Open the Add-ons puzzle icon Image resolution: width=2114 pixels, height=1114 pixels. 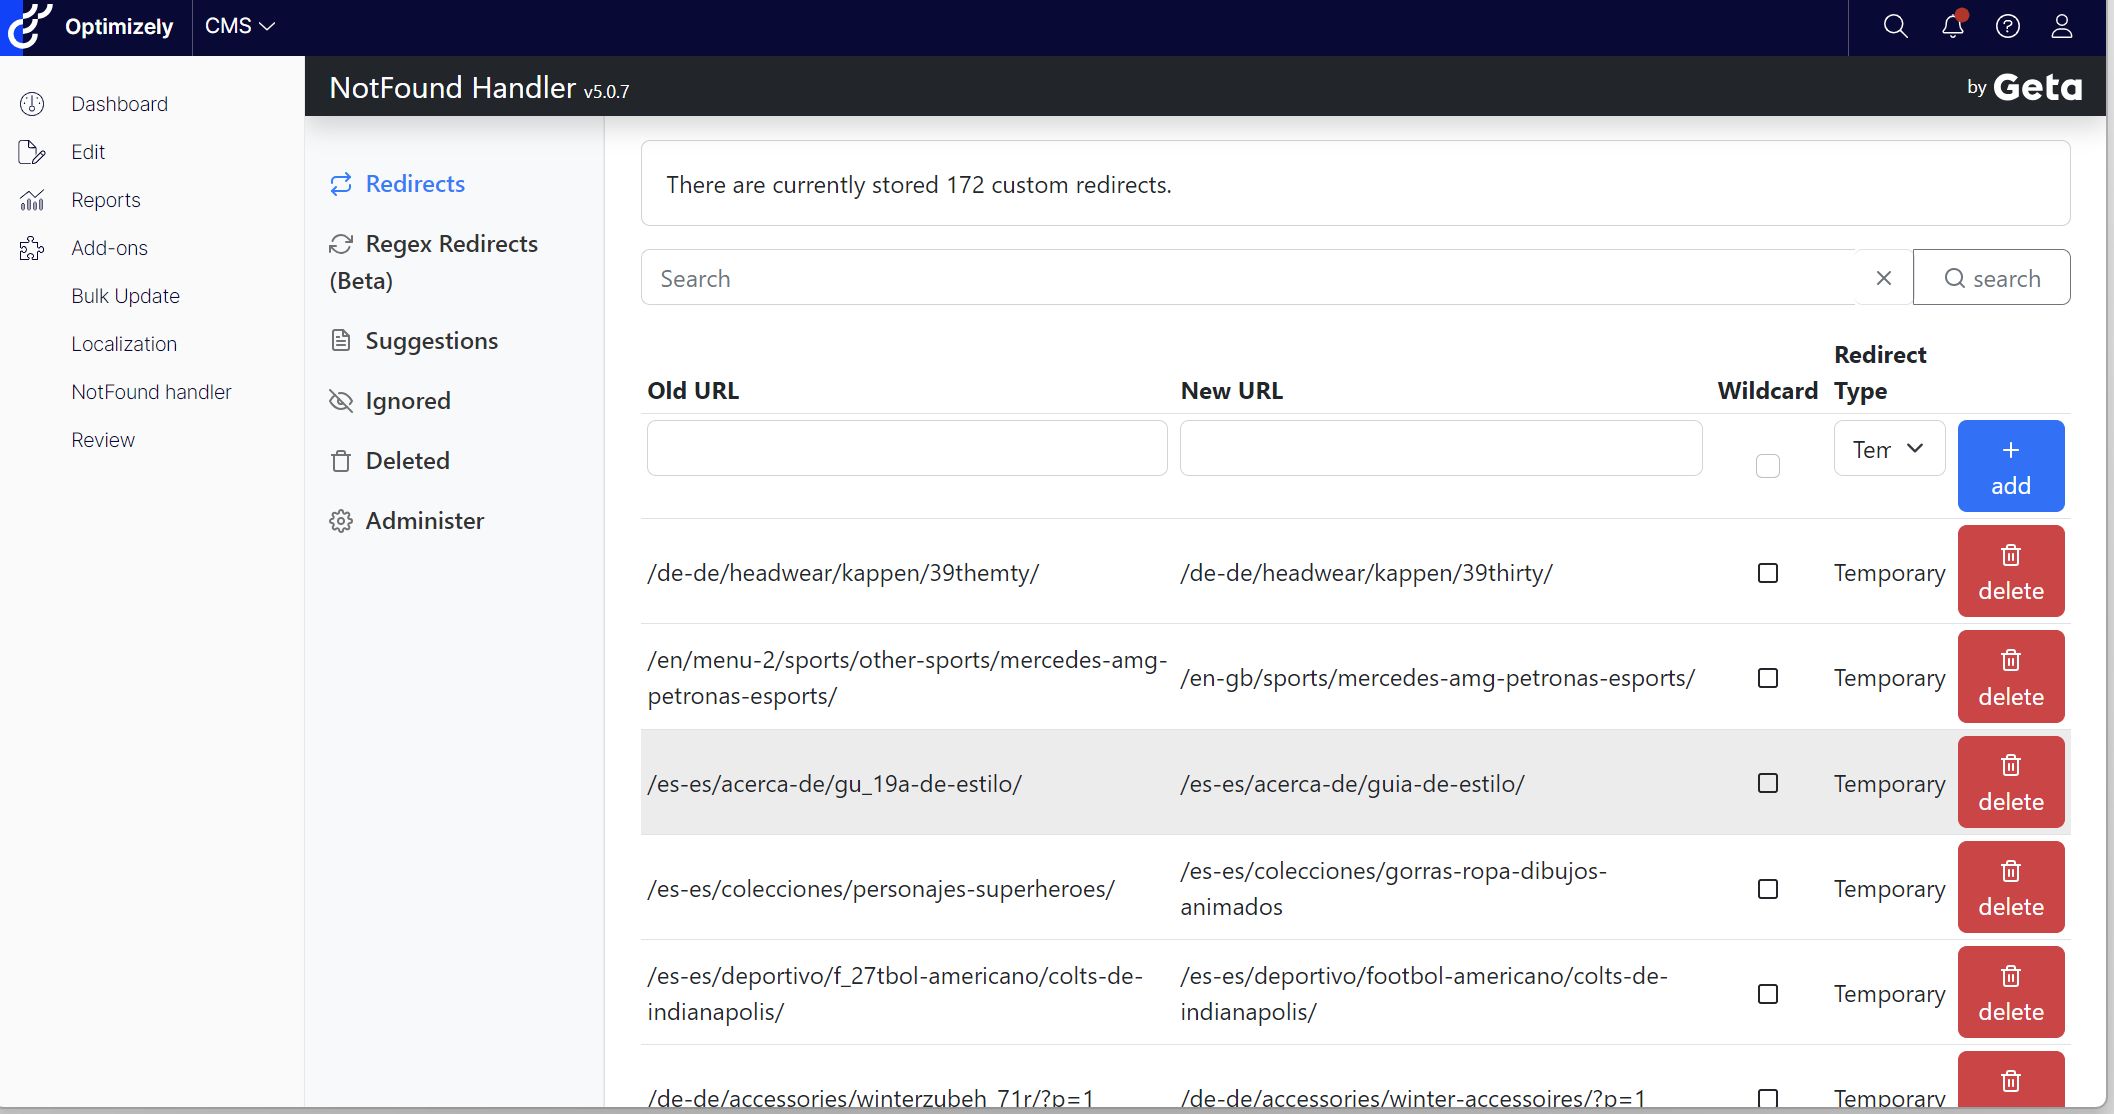(32, 247)
